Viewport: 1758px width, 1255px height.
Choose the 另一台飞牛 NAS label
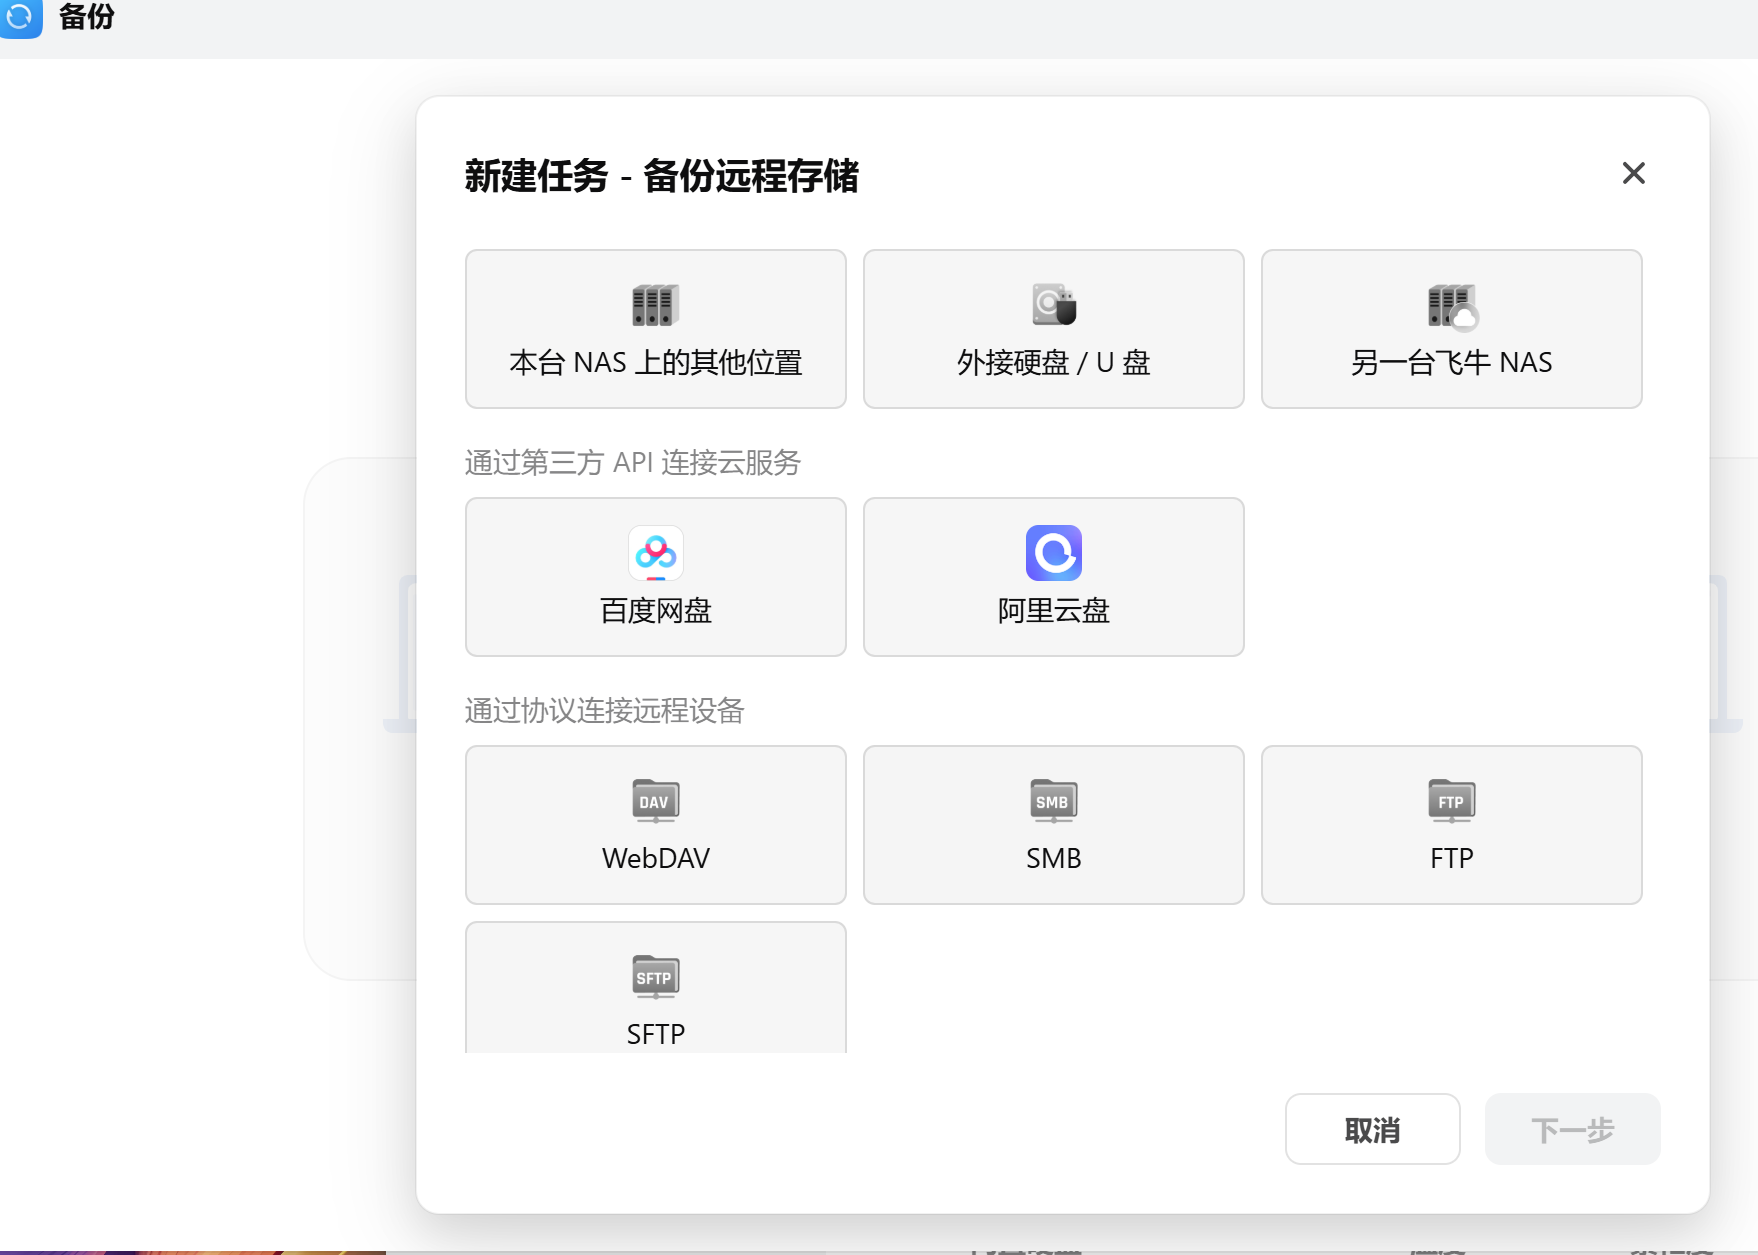click(1452, 363)
